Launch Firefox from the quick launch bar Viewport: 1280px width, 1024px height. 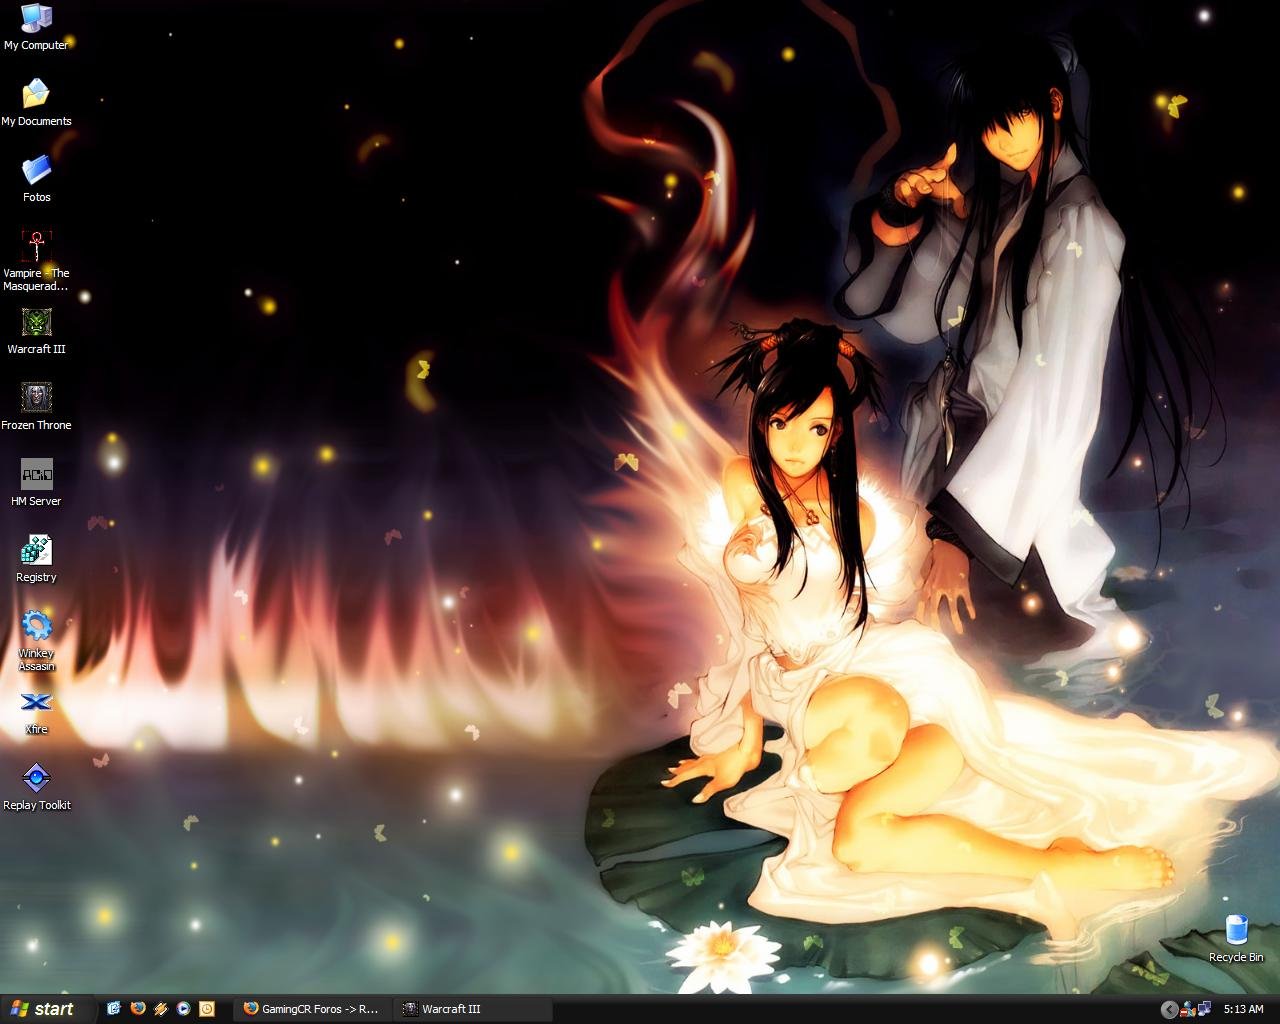pyautogui.click(x=137, y=1009)
